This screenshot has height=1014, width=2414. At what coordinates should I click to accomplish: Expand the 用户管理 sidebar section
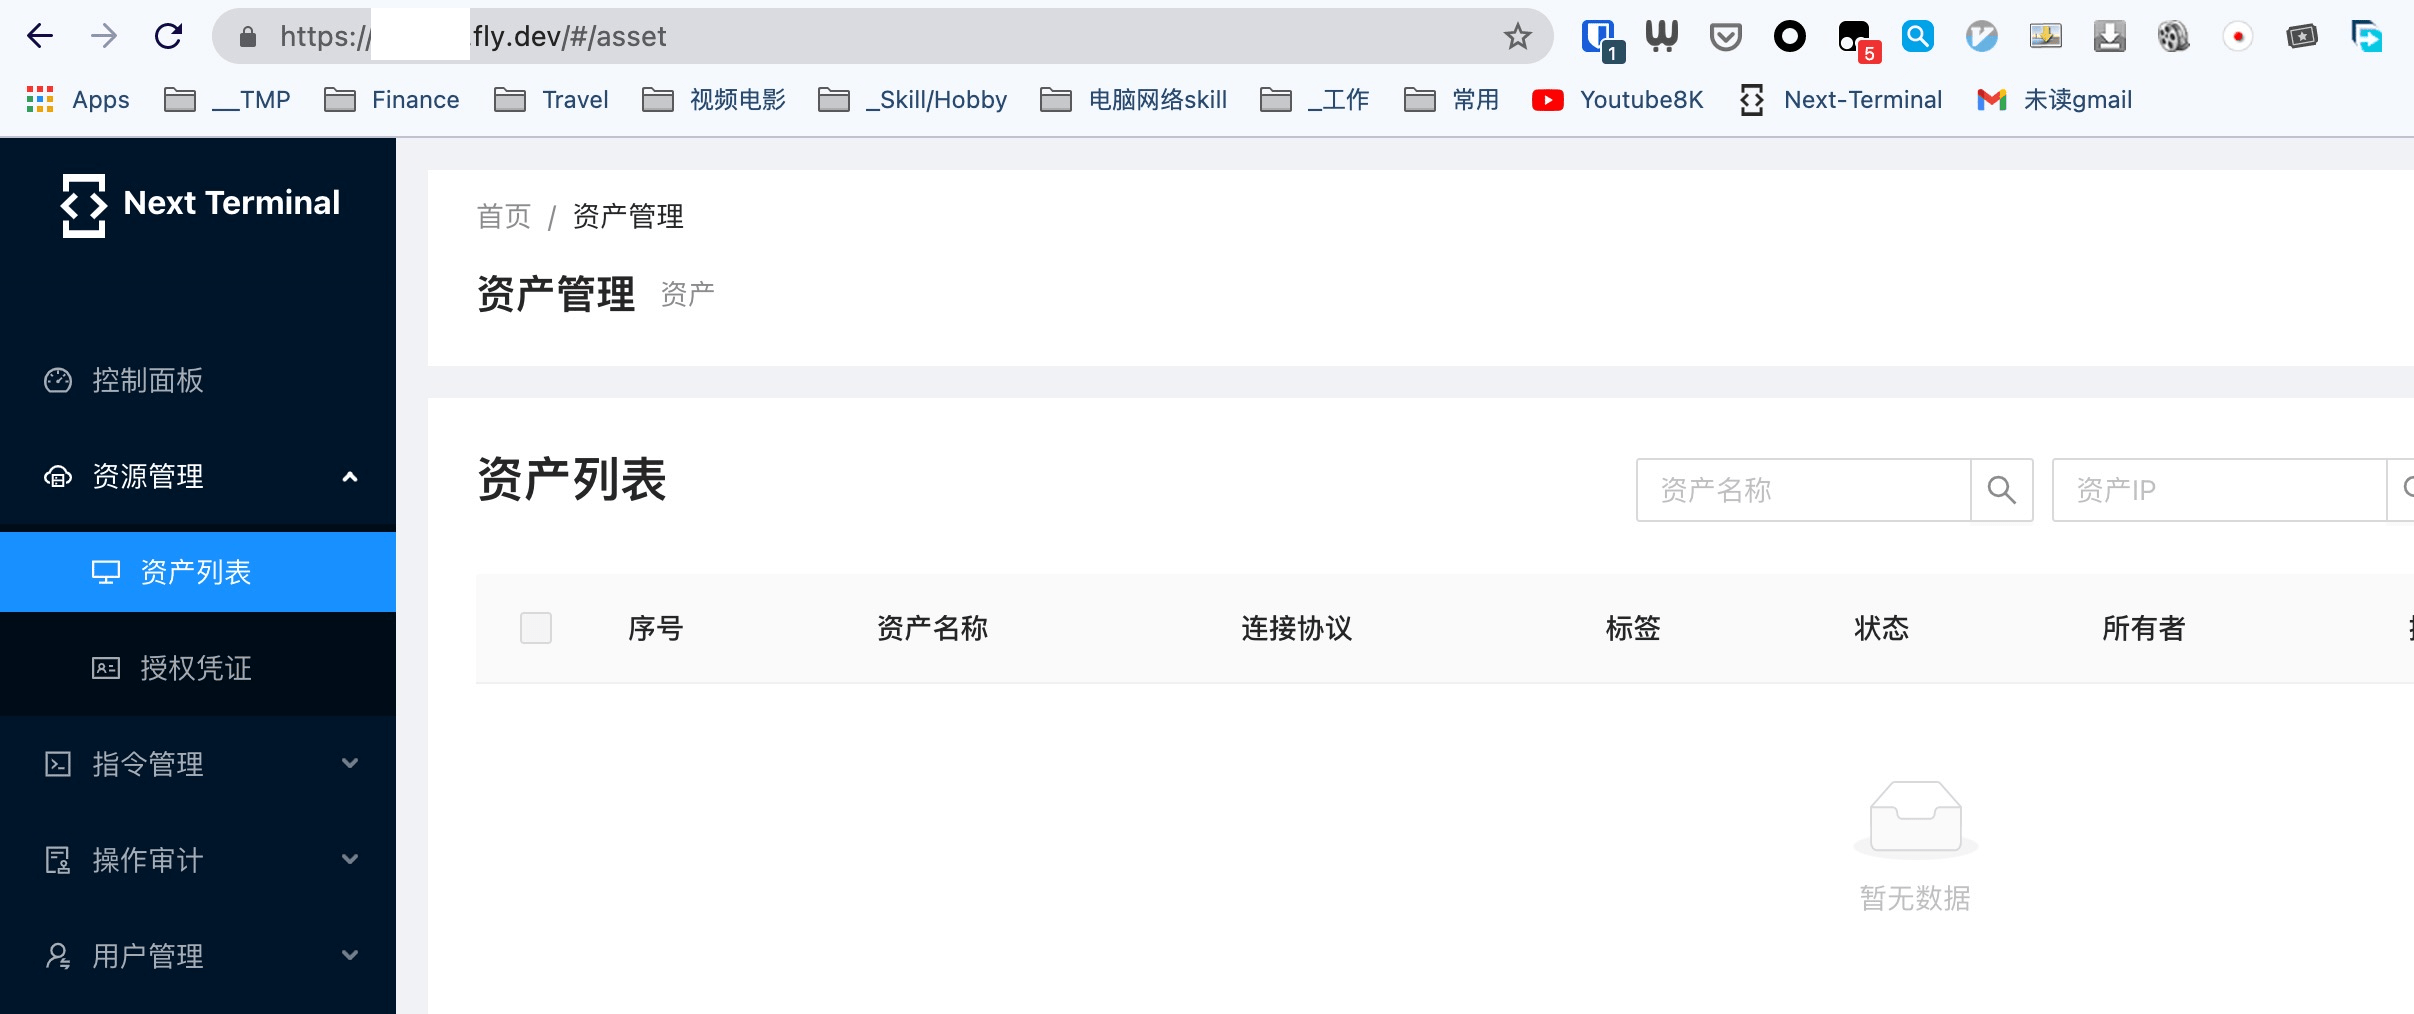[x=198, y=956]
